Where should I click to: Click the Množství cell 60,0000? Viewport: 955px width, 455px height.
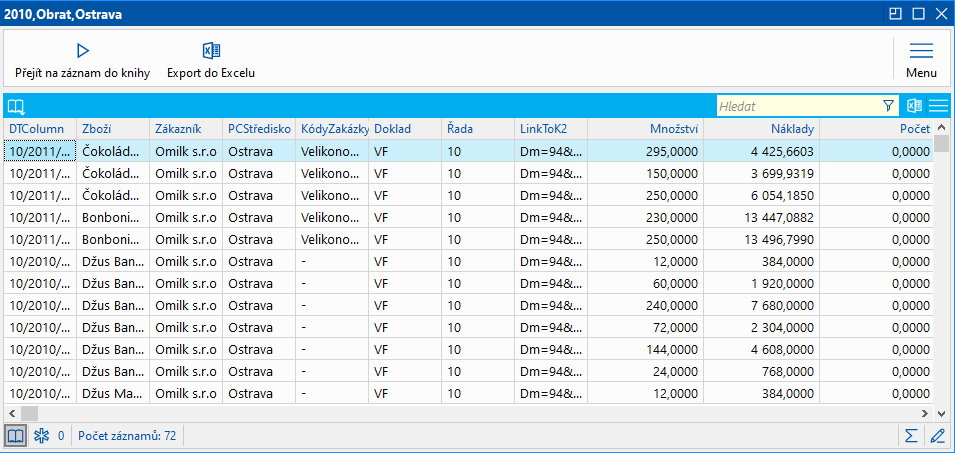pos(646,283)
